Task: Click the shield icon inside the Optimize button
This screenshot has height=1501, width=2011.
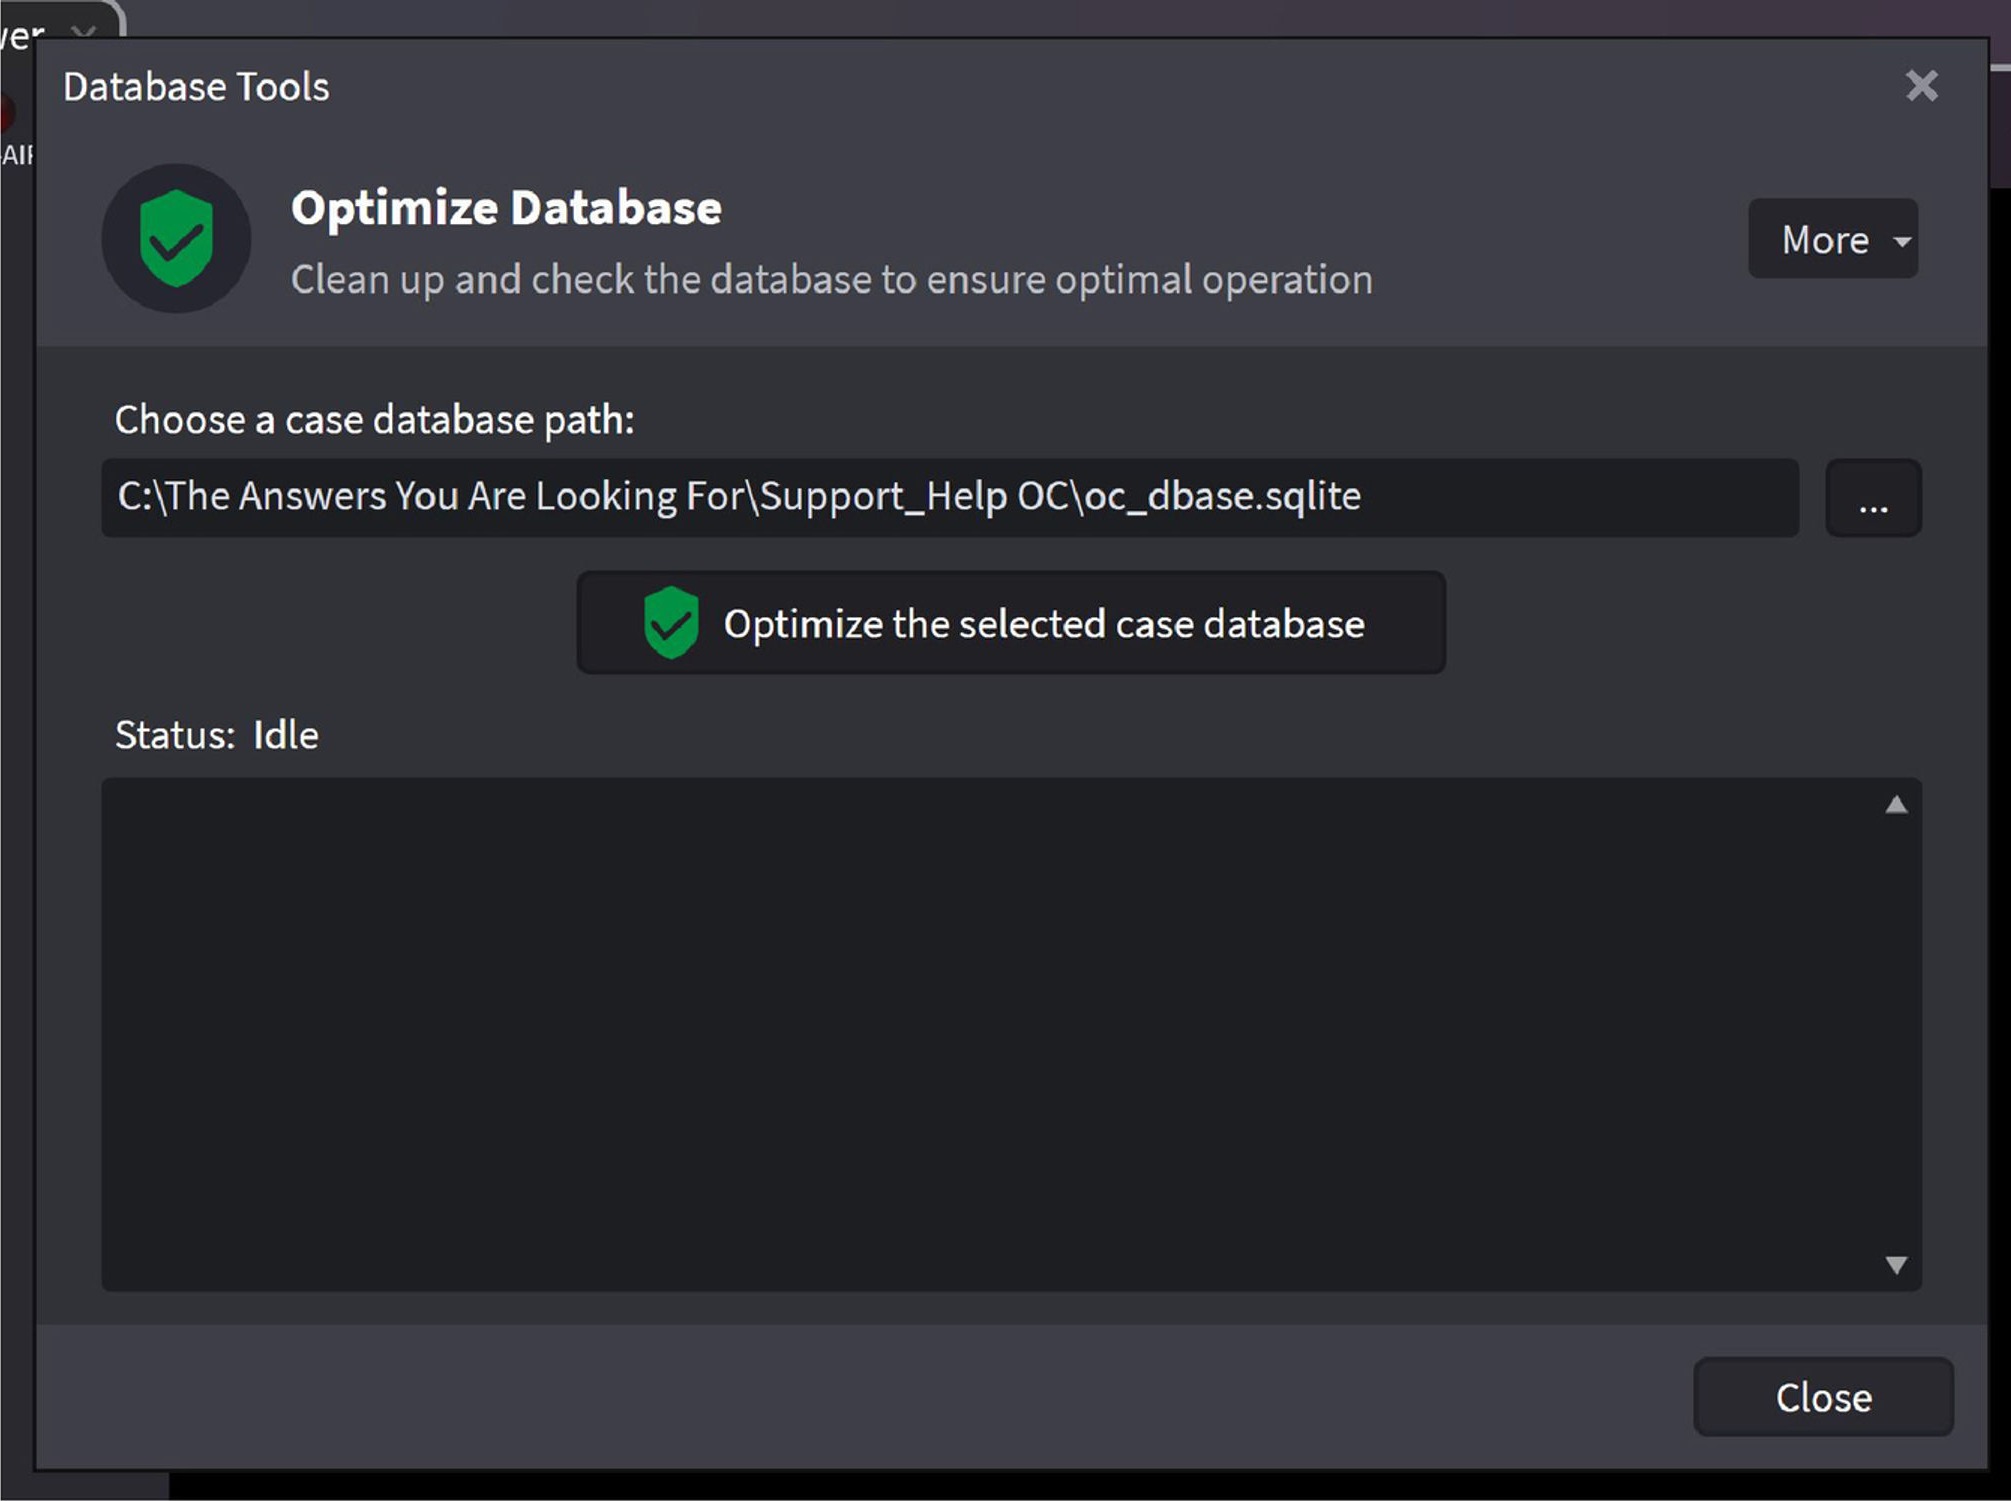Action: coord(670,623)
